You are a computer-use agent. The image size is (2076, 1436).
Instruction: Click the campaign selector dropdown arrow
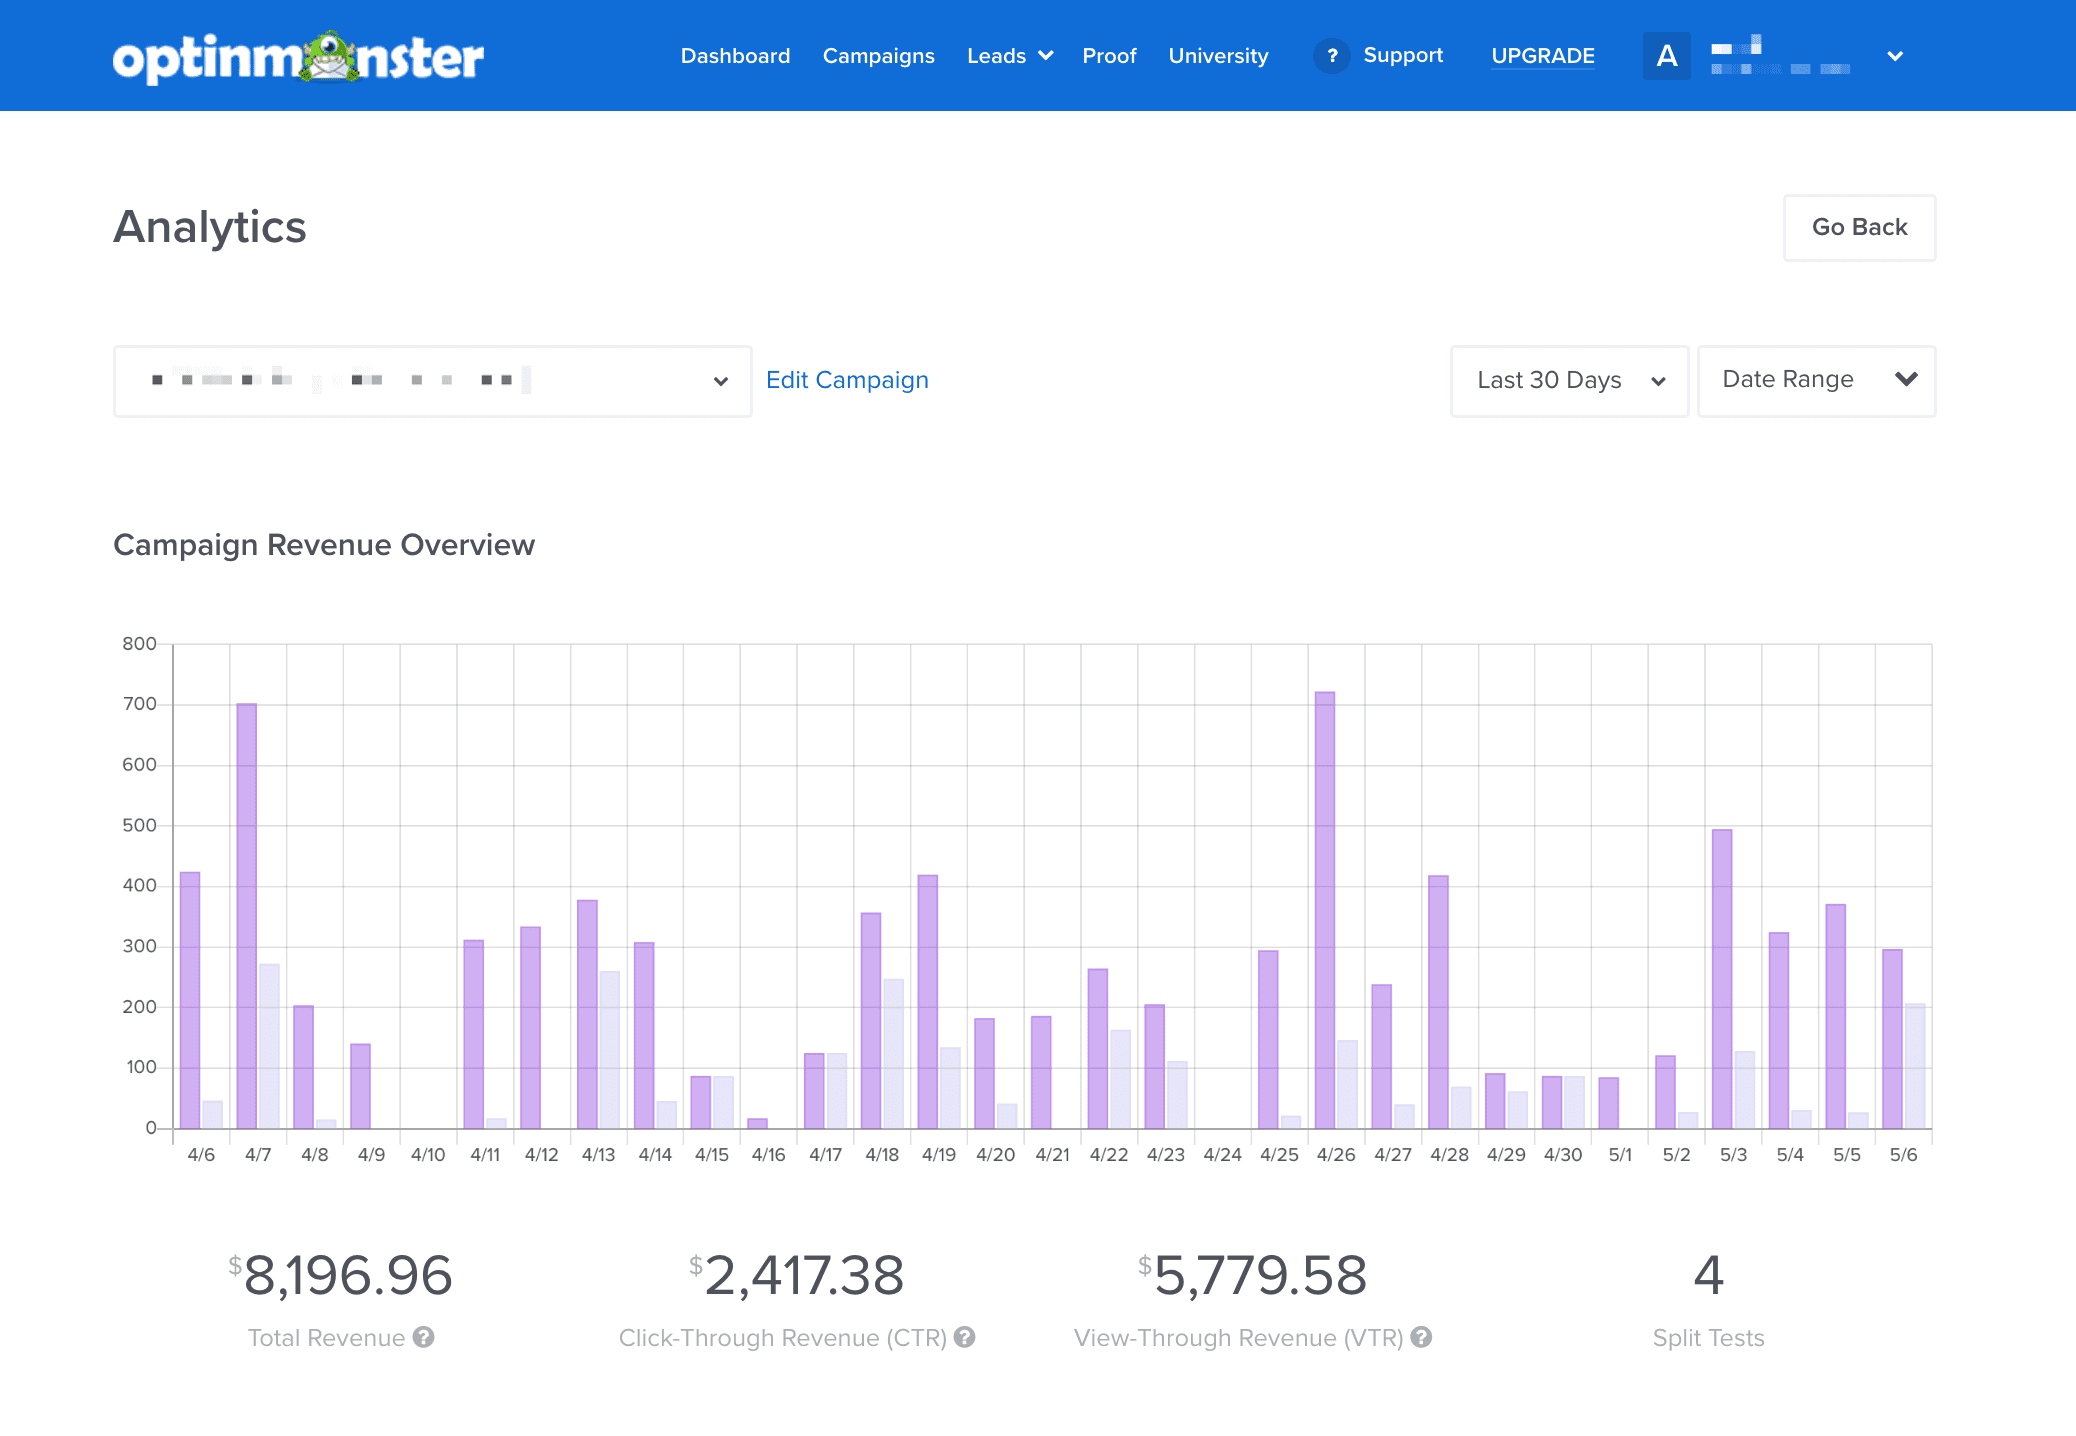tap(721, 379)
